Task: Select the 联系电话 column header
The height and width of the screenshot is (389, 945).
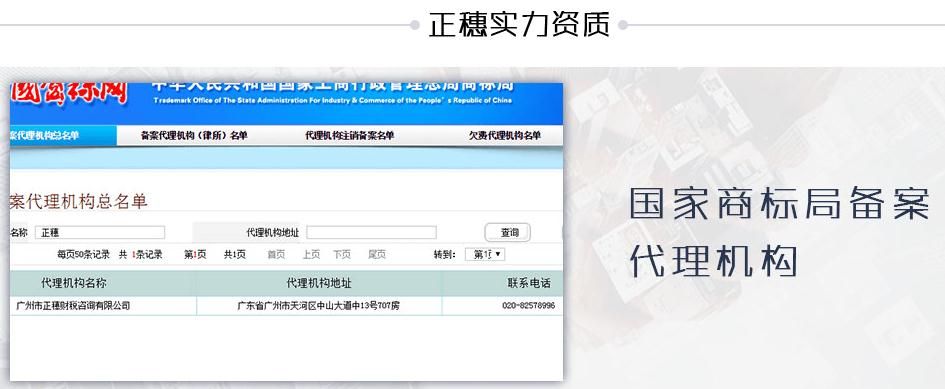Action: (x=529, y=283)
